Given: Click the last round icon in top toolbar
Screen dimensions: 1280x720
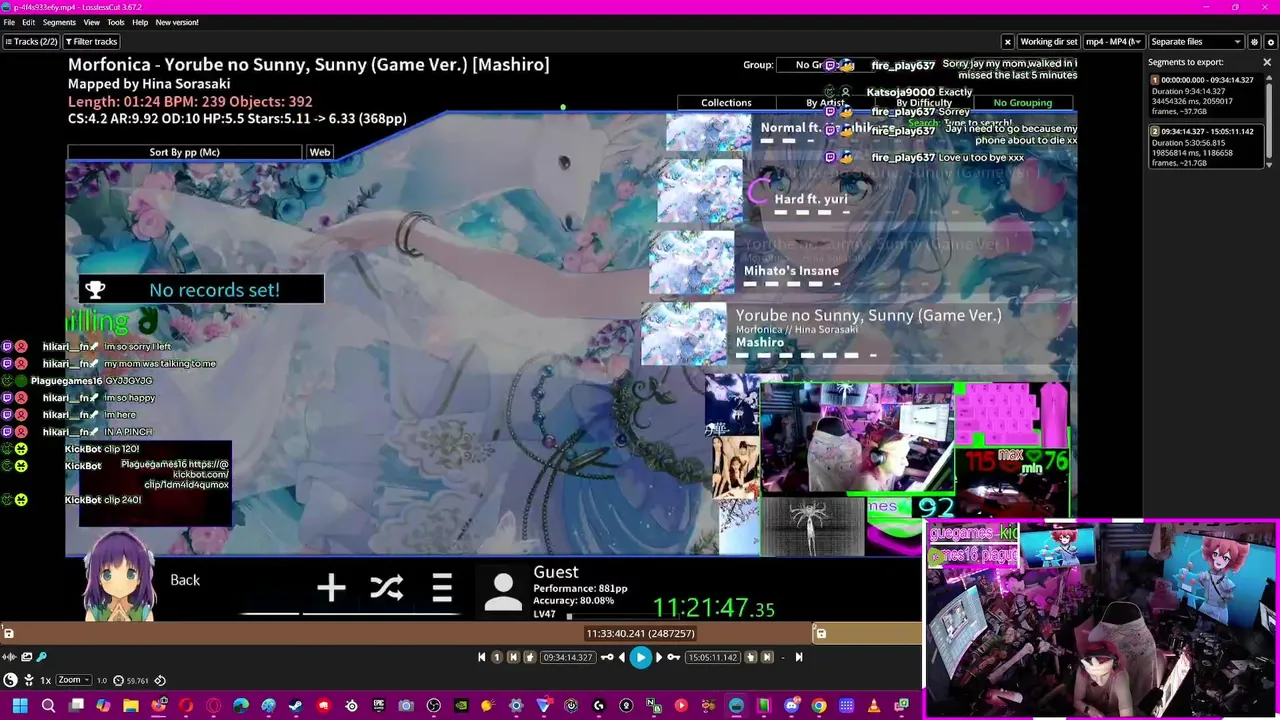Looking at the screenshot, I should 1271,42.
